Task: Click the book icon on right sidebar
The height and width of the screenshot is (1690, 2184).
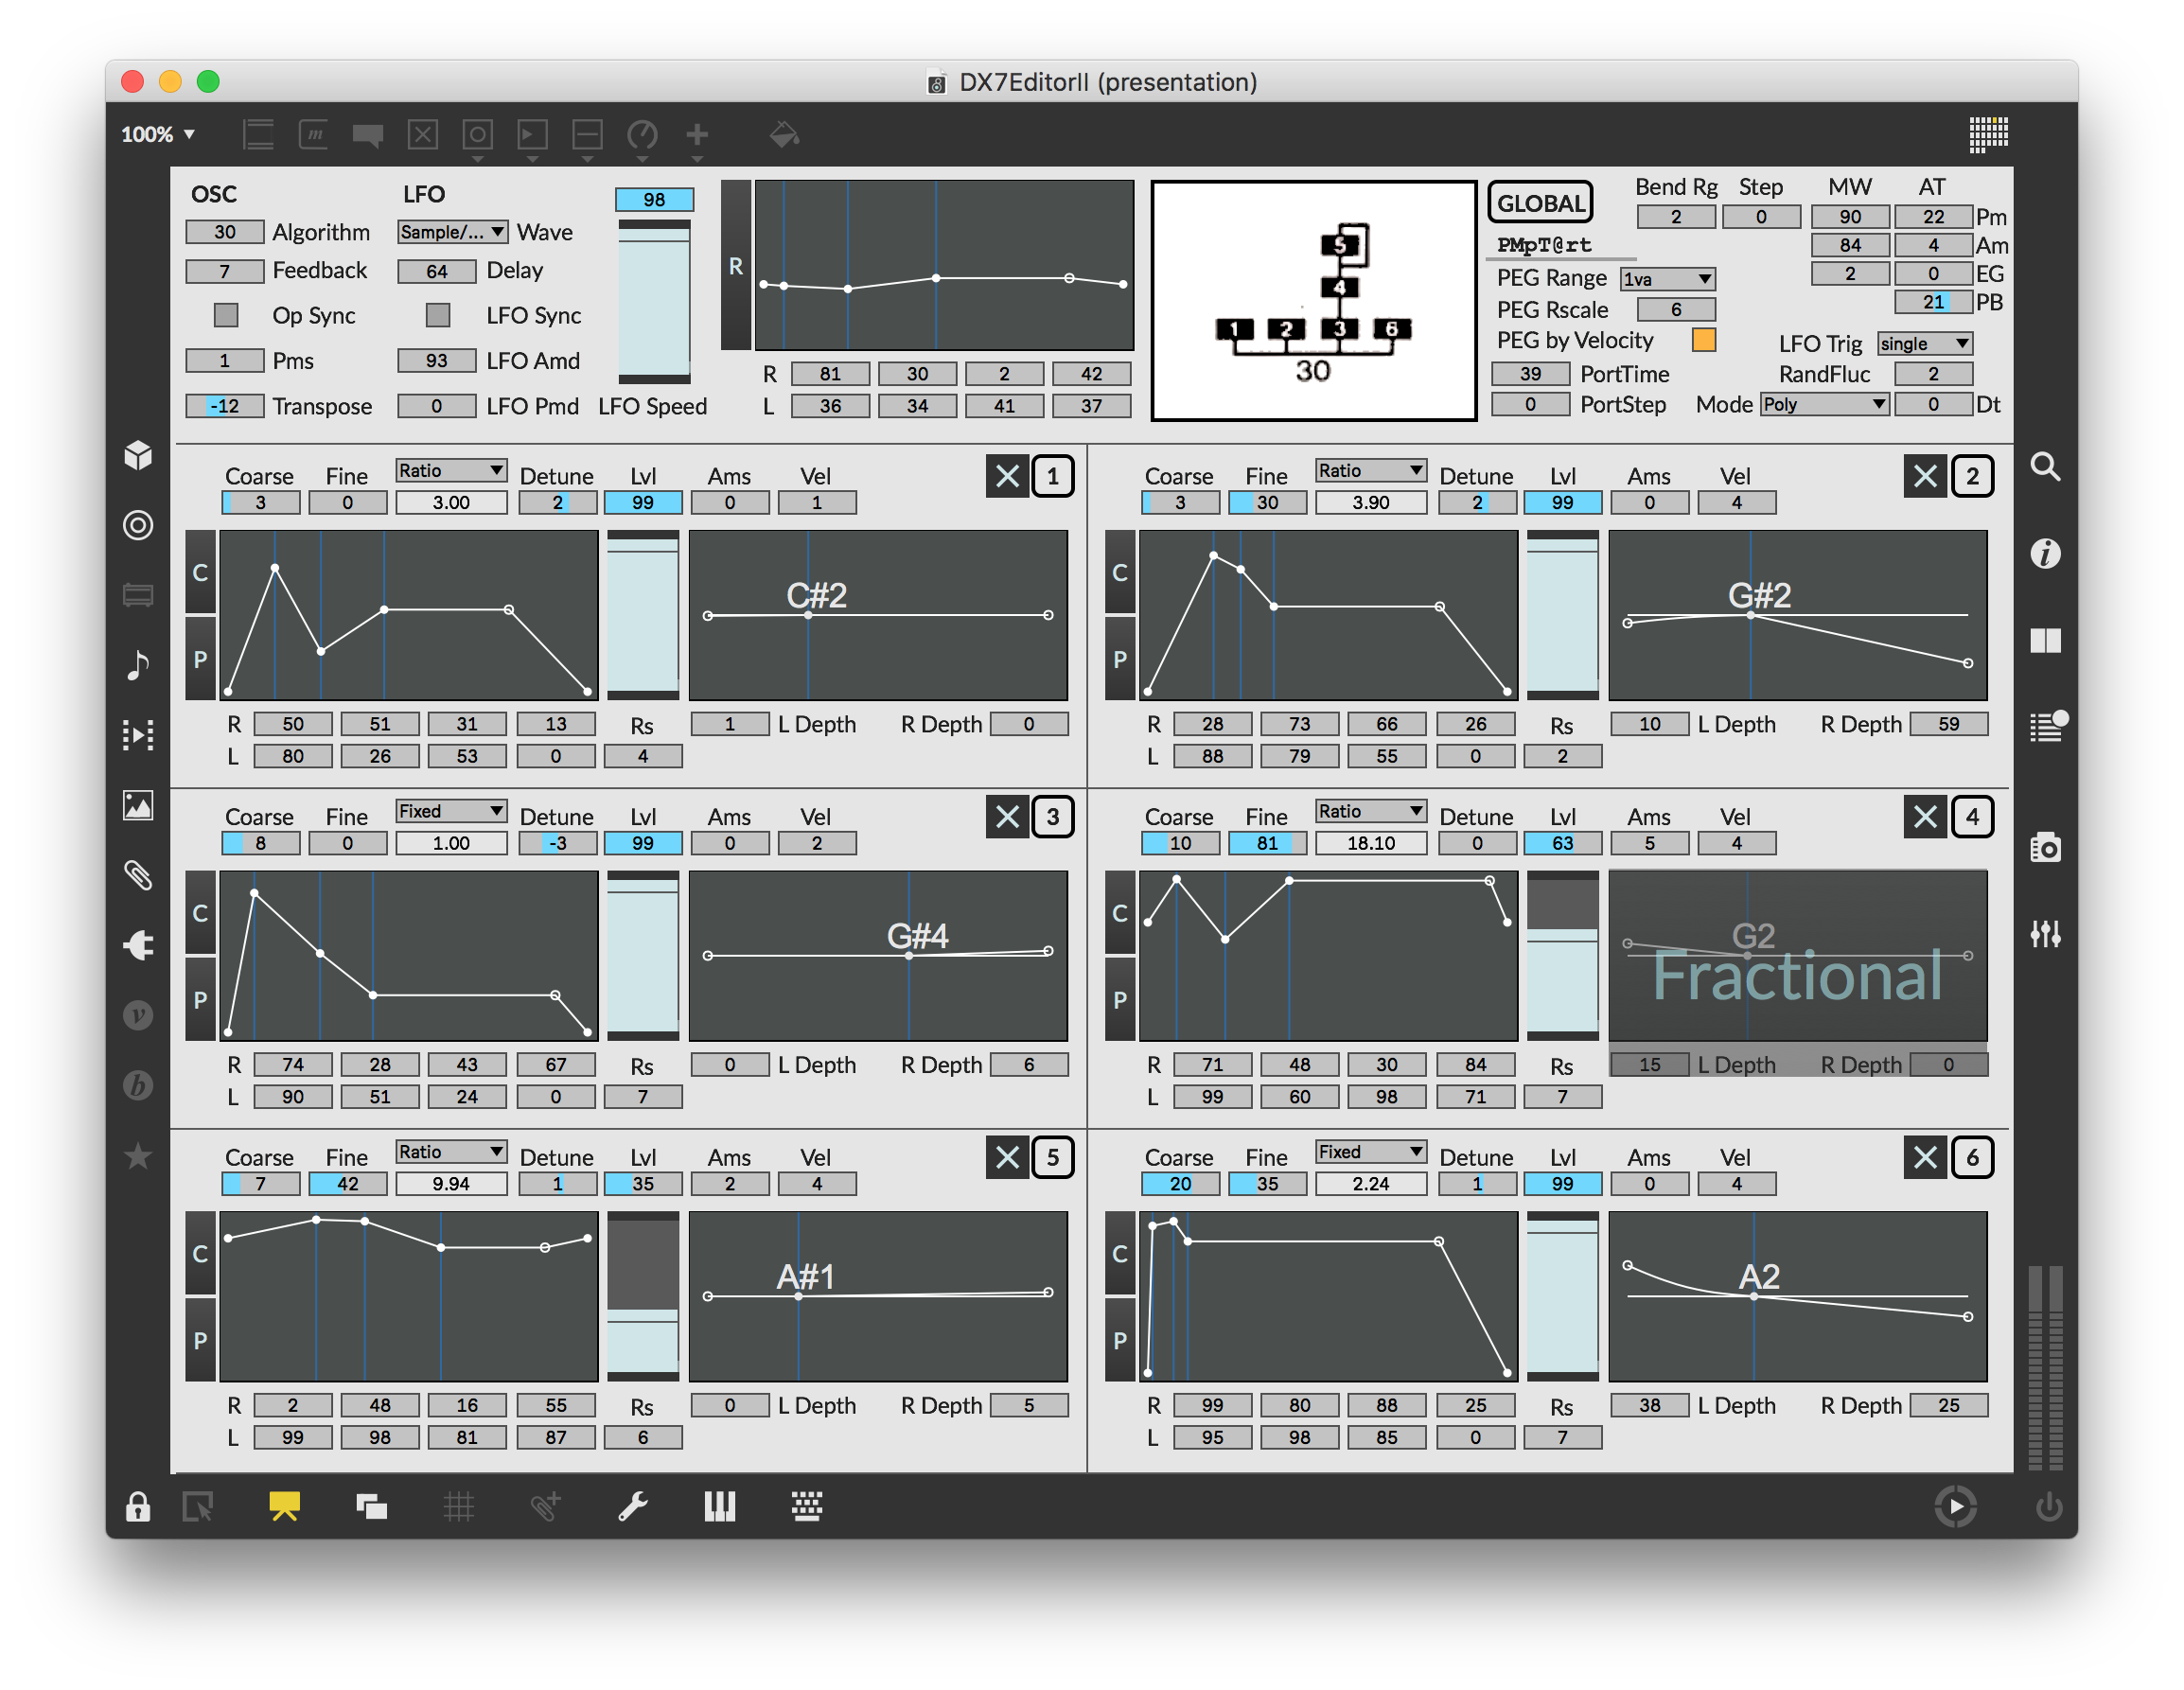Action: click(2045, 640)
